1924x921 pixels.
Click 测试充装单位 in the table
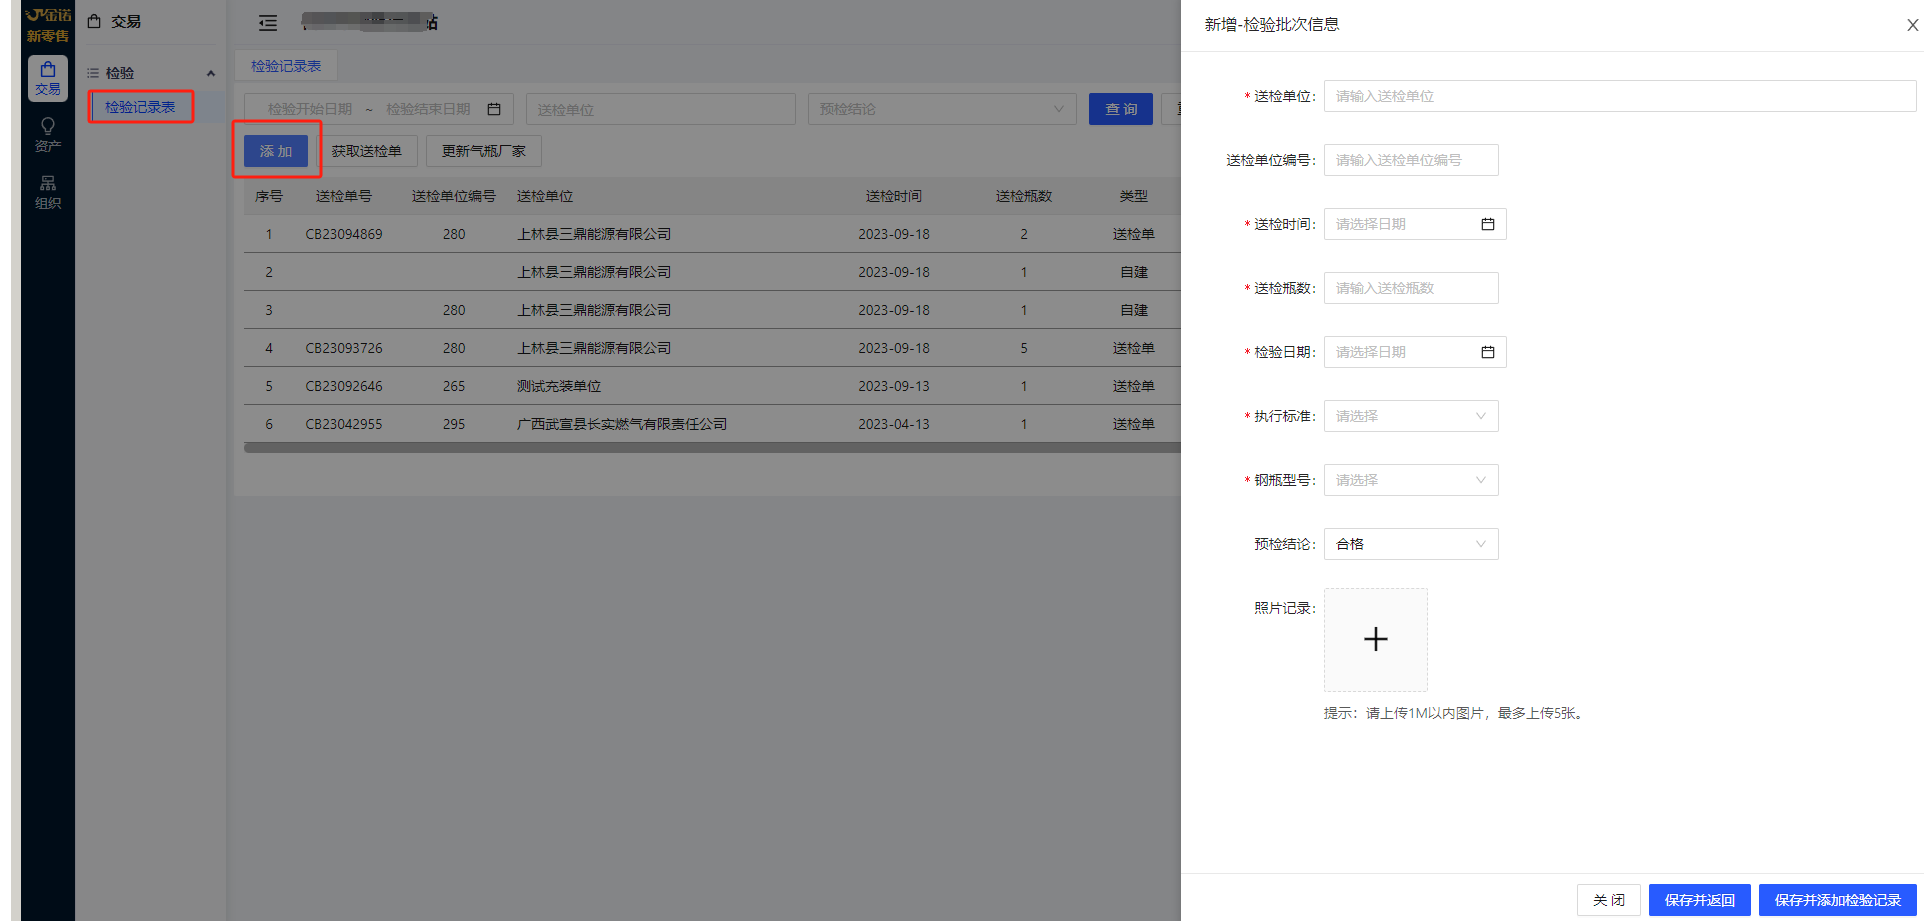pyautogui.click(x=559, y=386)
